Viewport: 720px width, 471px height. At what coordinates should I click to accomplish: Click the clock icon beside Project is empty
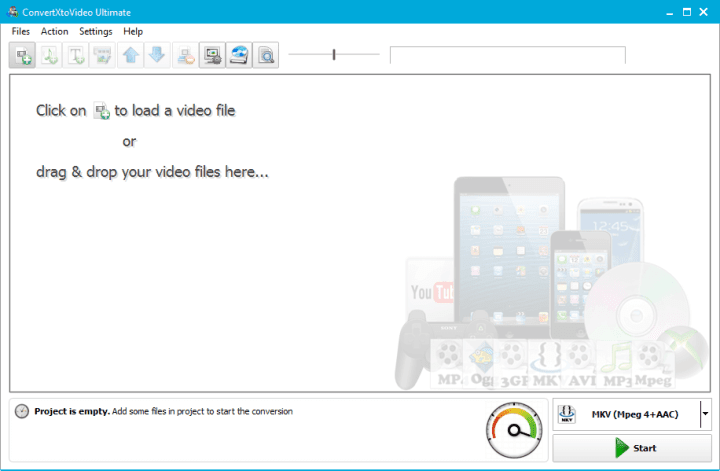22,411
